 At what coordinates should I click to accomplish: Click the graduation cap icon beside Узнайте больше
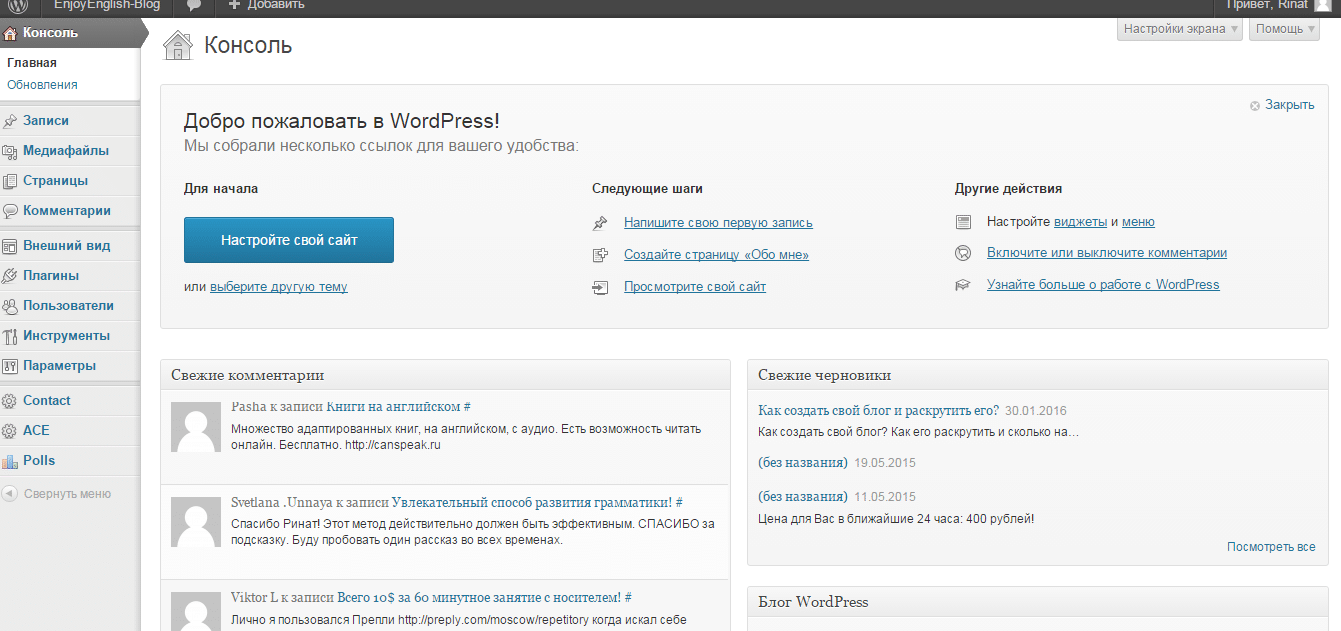963,285
